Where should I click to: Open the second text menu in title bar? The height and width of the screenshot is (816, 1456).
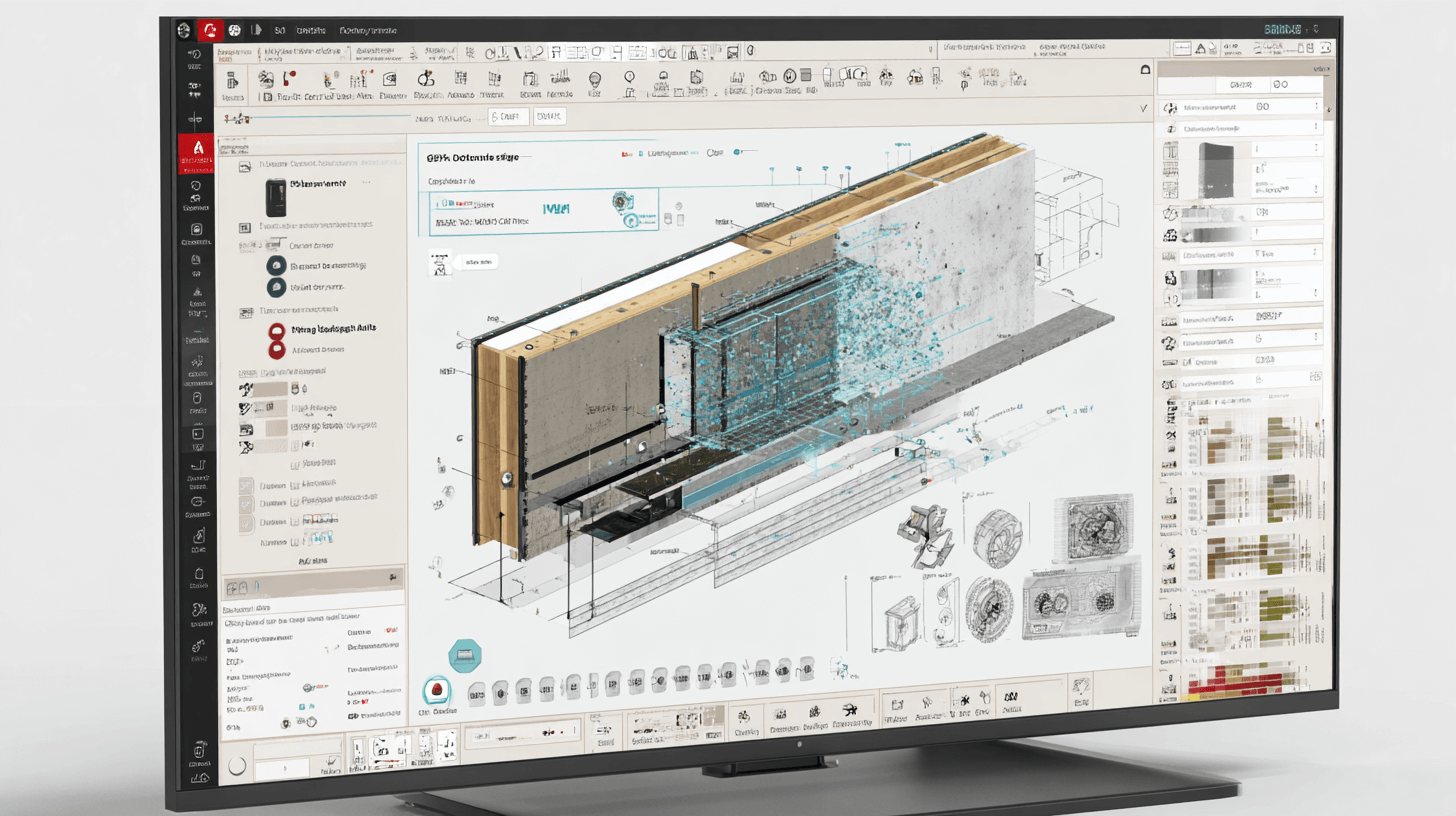pyautogui.click(x=366, y=31)
